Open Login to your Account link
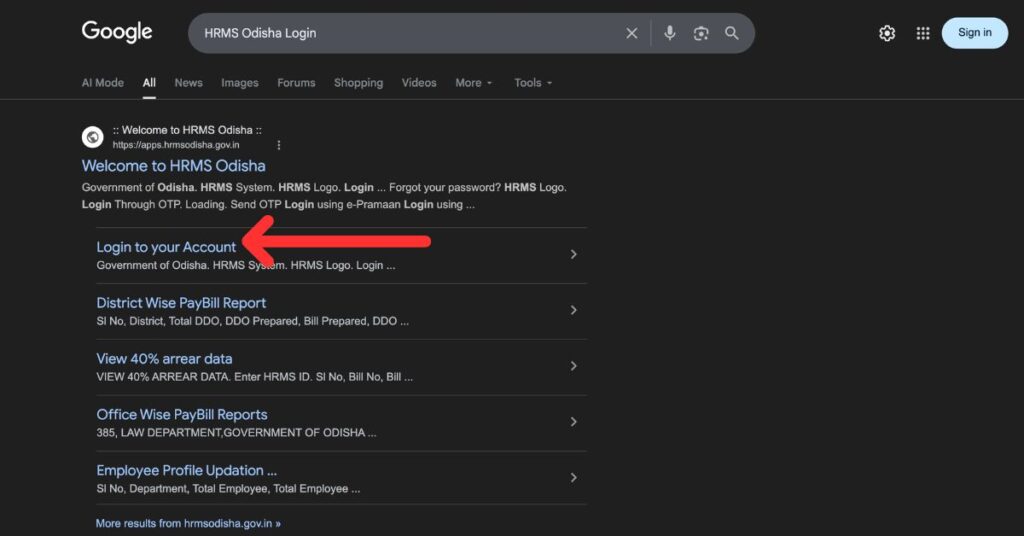1024x536 pixels. [x=166, y=247]
